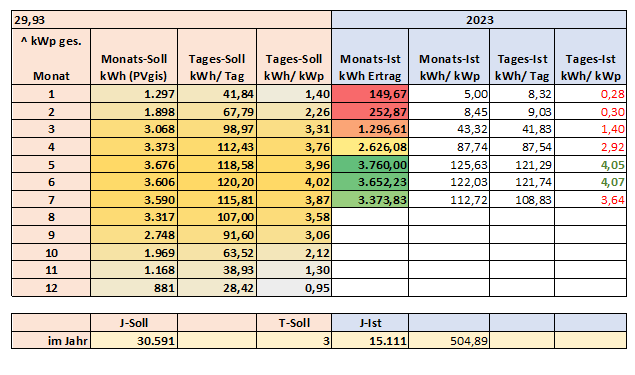The height and width of the screenshot is (375, 635).
Task: Select the cell containing 29,93
Action: (171, 20)
